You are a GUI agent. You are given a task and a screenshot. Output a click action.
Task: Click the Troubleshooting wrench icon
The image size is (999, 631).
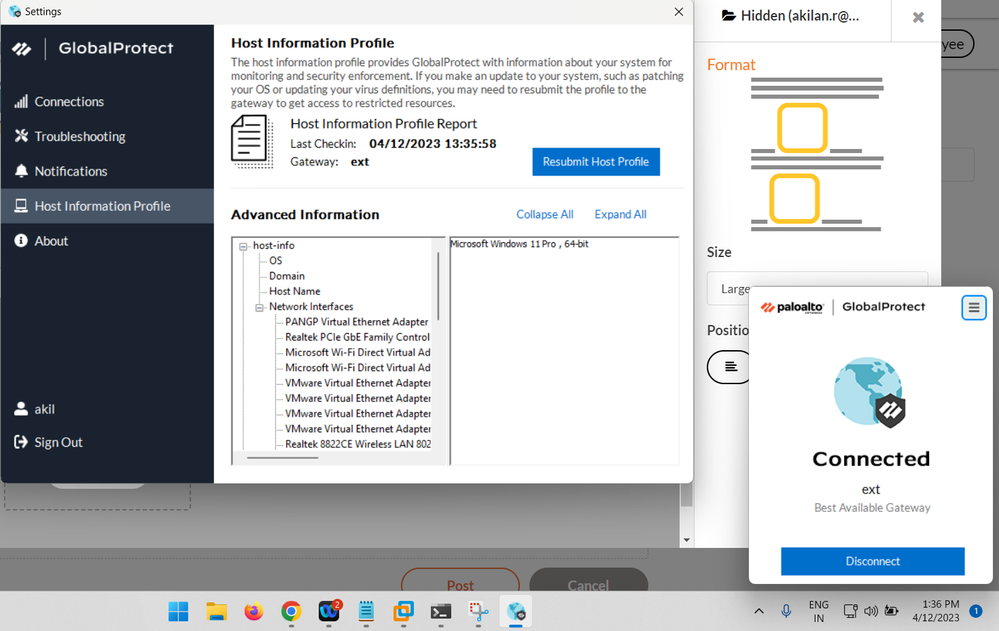coord(21,136)
